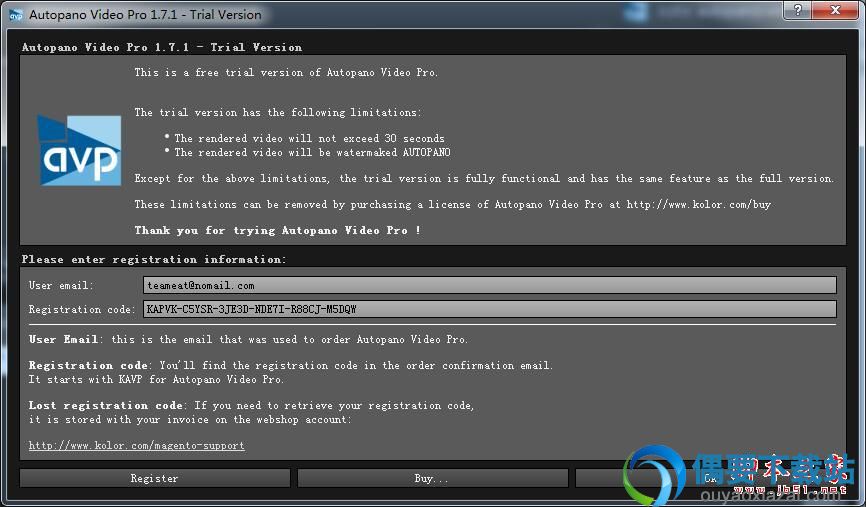Viewport: 866px width, 507px height.
Task: Click inside the User email field
Action: [x=489, y=286]
